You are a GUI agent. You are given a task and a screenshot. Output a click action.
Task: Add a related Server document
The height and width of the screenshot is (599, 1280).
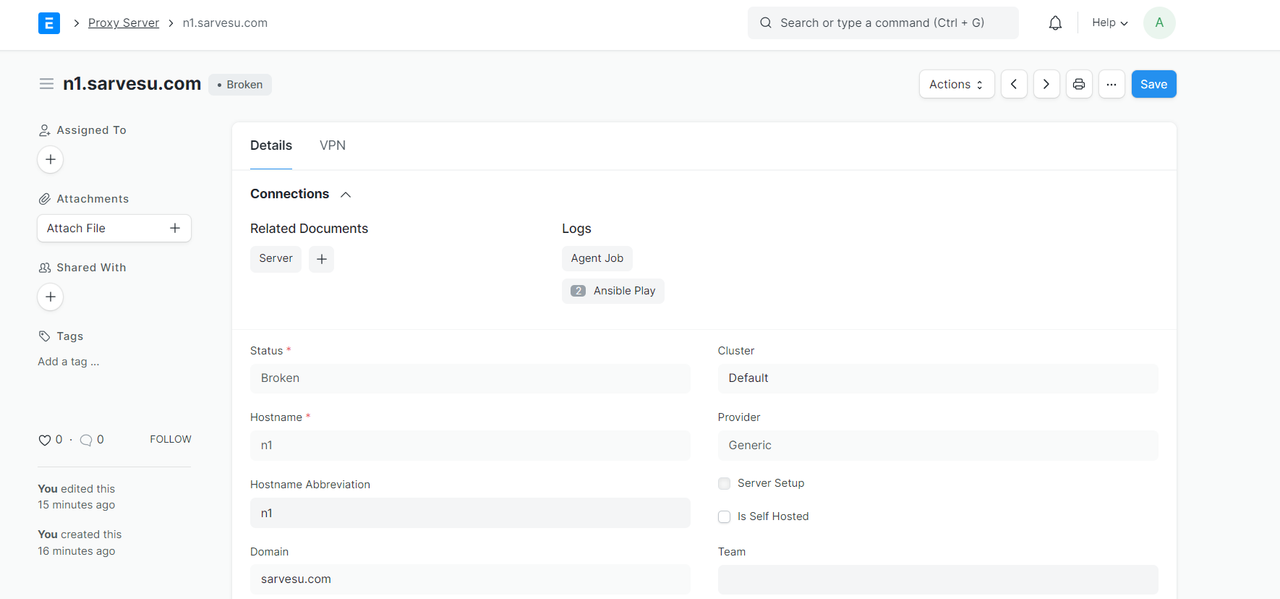[321, 259]
